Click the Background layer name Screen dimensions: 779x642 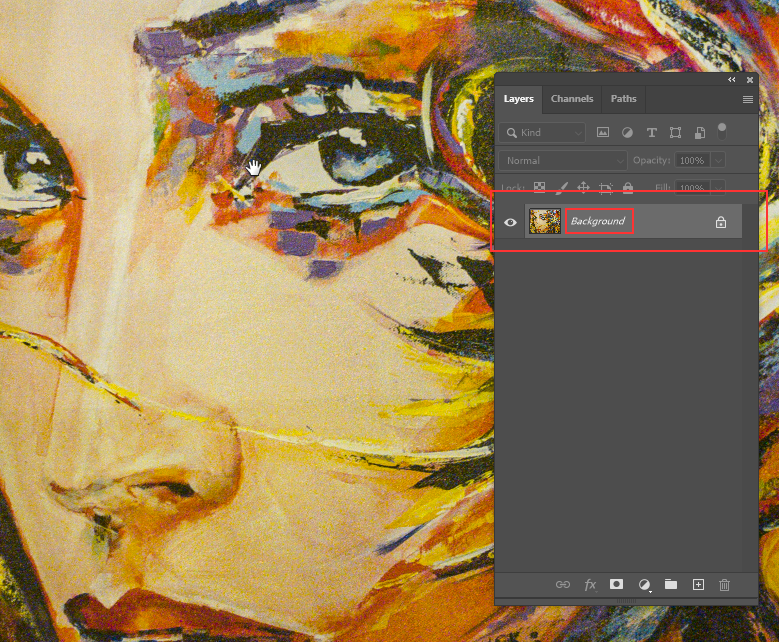(598, 221)
